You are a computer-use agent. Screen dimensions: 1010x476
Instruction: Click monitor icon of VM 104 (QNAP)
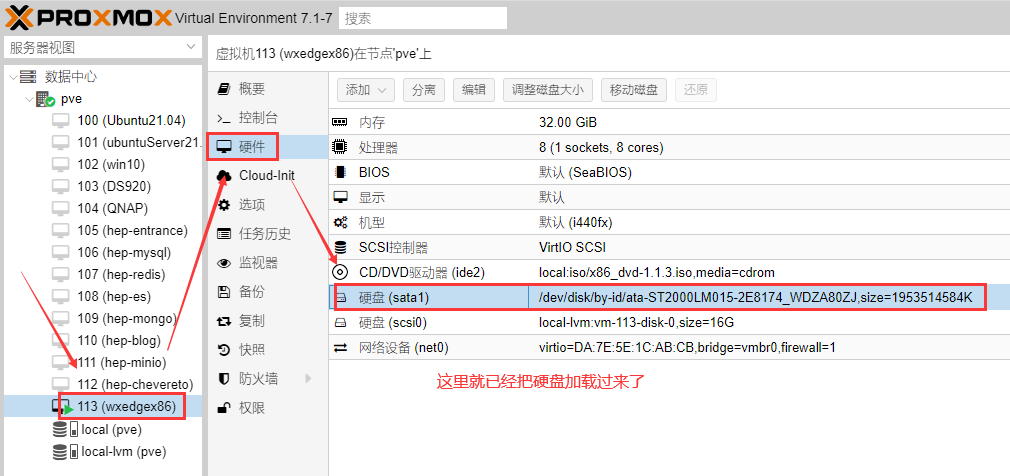[61, 208]
